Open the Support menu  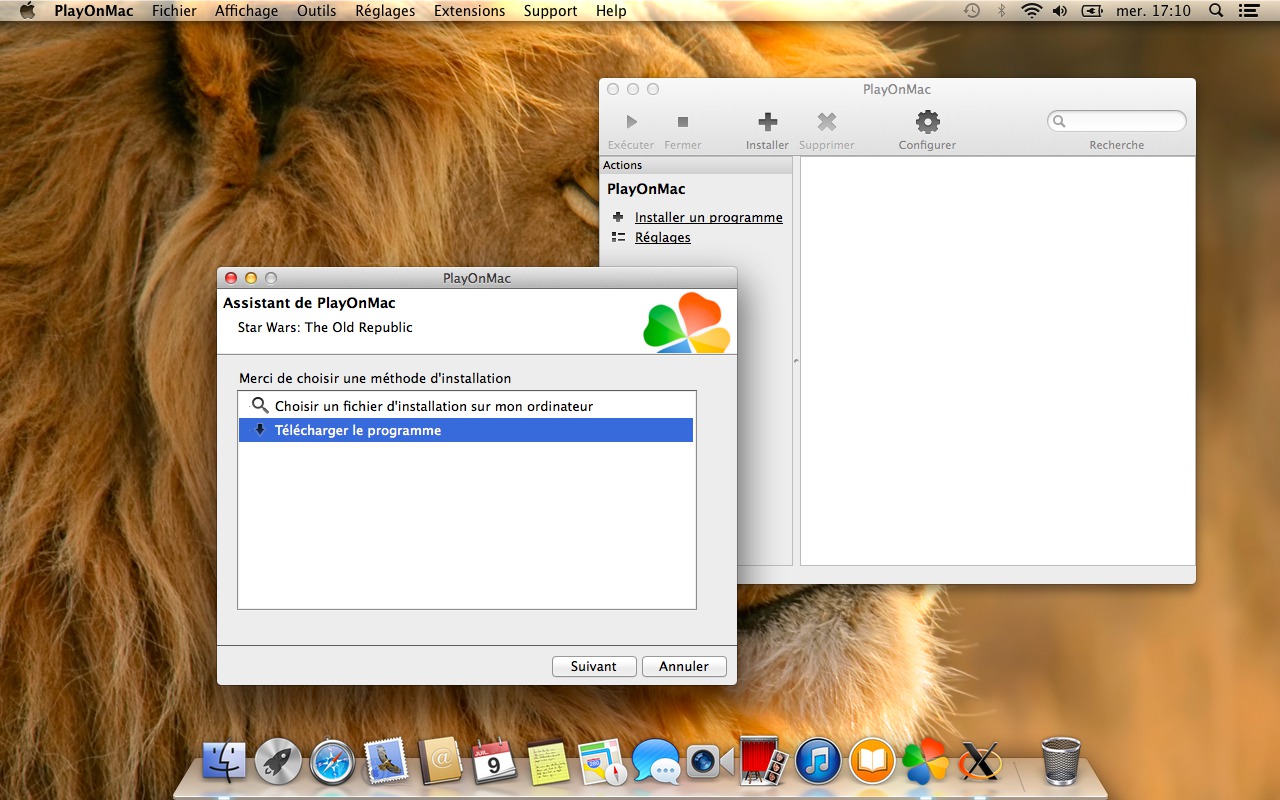click(550, 11)
